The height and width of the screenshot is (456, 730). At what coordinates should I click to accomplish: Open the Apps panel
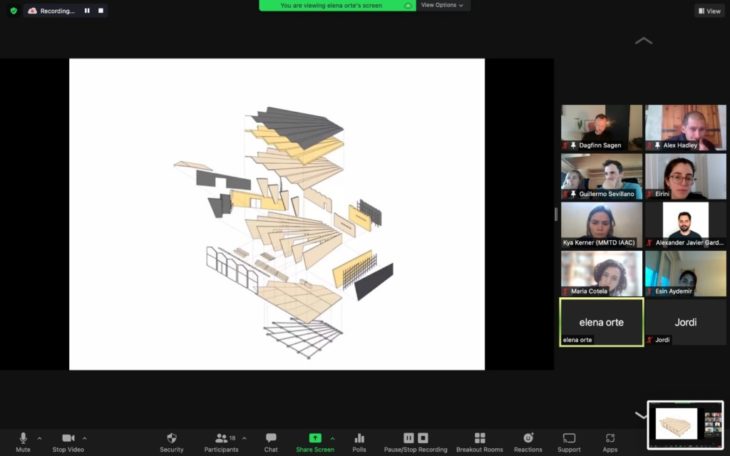610,440
